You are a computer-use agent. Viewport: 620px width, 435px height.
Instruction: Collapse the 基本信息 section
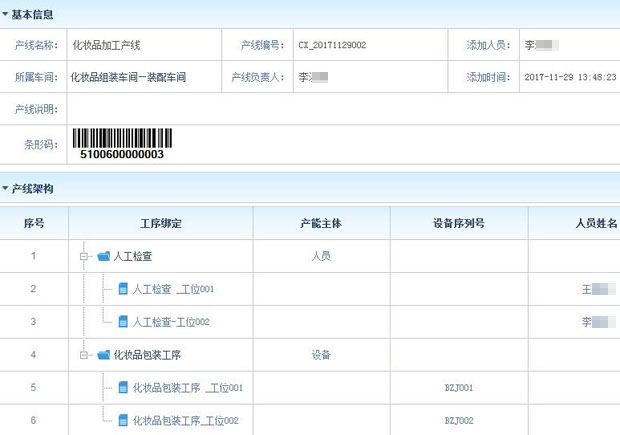(x=6, y=15)
